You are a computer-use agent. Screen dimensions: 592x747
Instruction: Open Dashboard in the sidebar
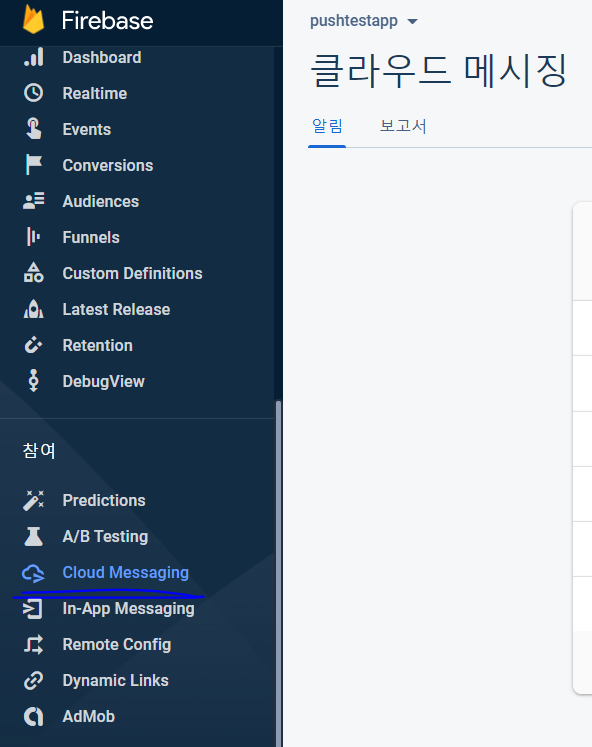click(102, 57)
